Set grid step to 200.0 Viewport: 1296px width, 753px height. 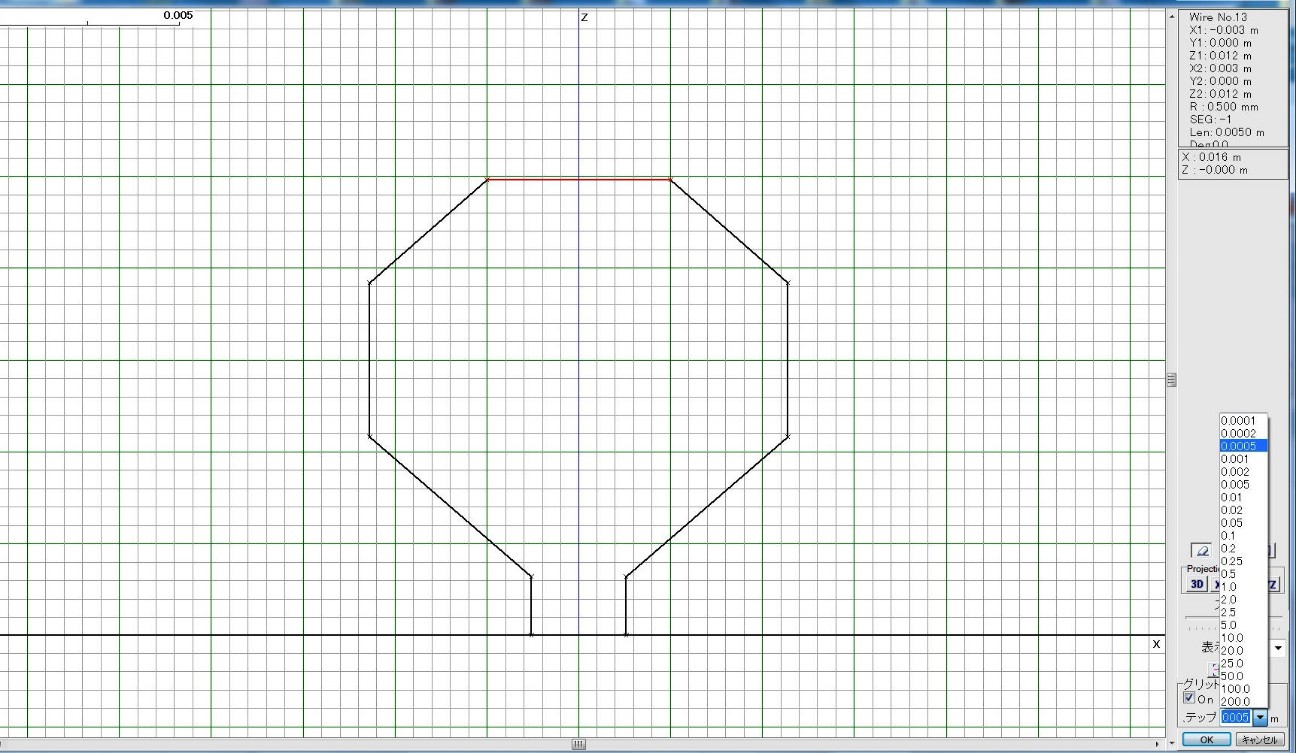(x=1244, y=702)
